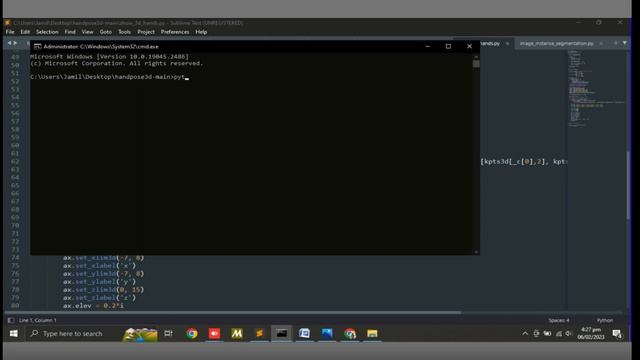Close the image_instance_segmentation.py tab
The image size is (640, 360).
(601, 43)
